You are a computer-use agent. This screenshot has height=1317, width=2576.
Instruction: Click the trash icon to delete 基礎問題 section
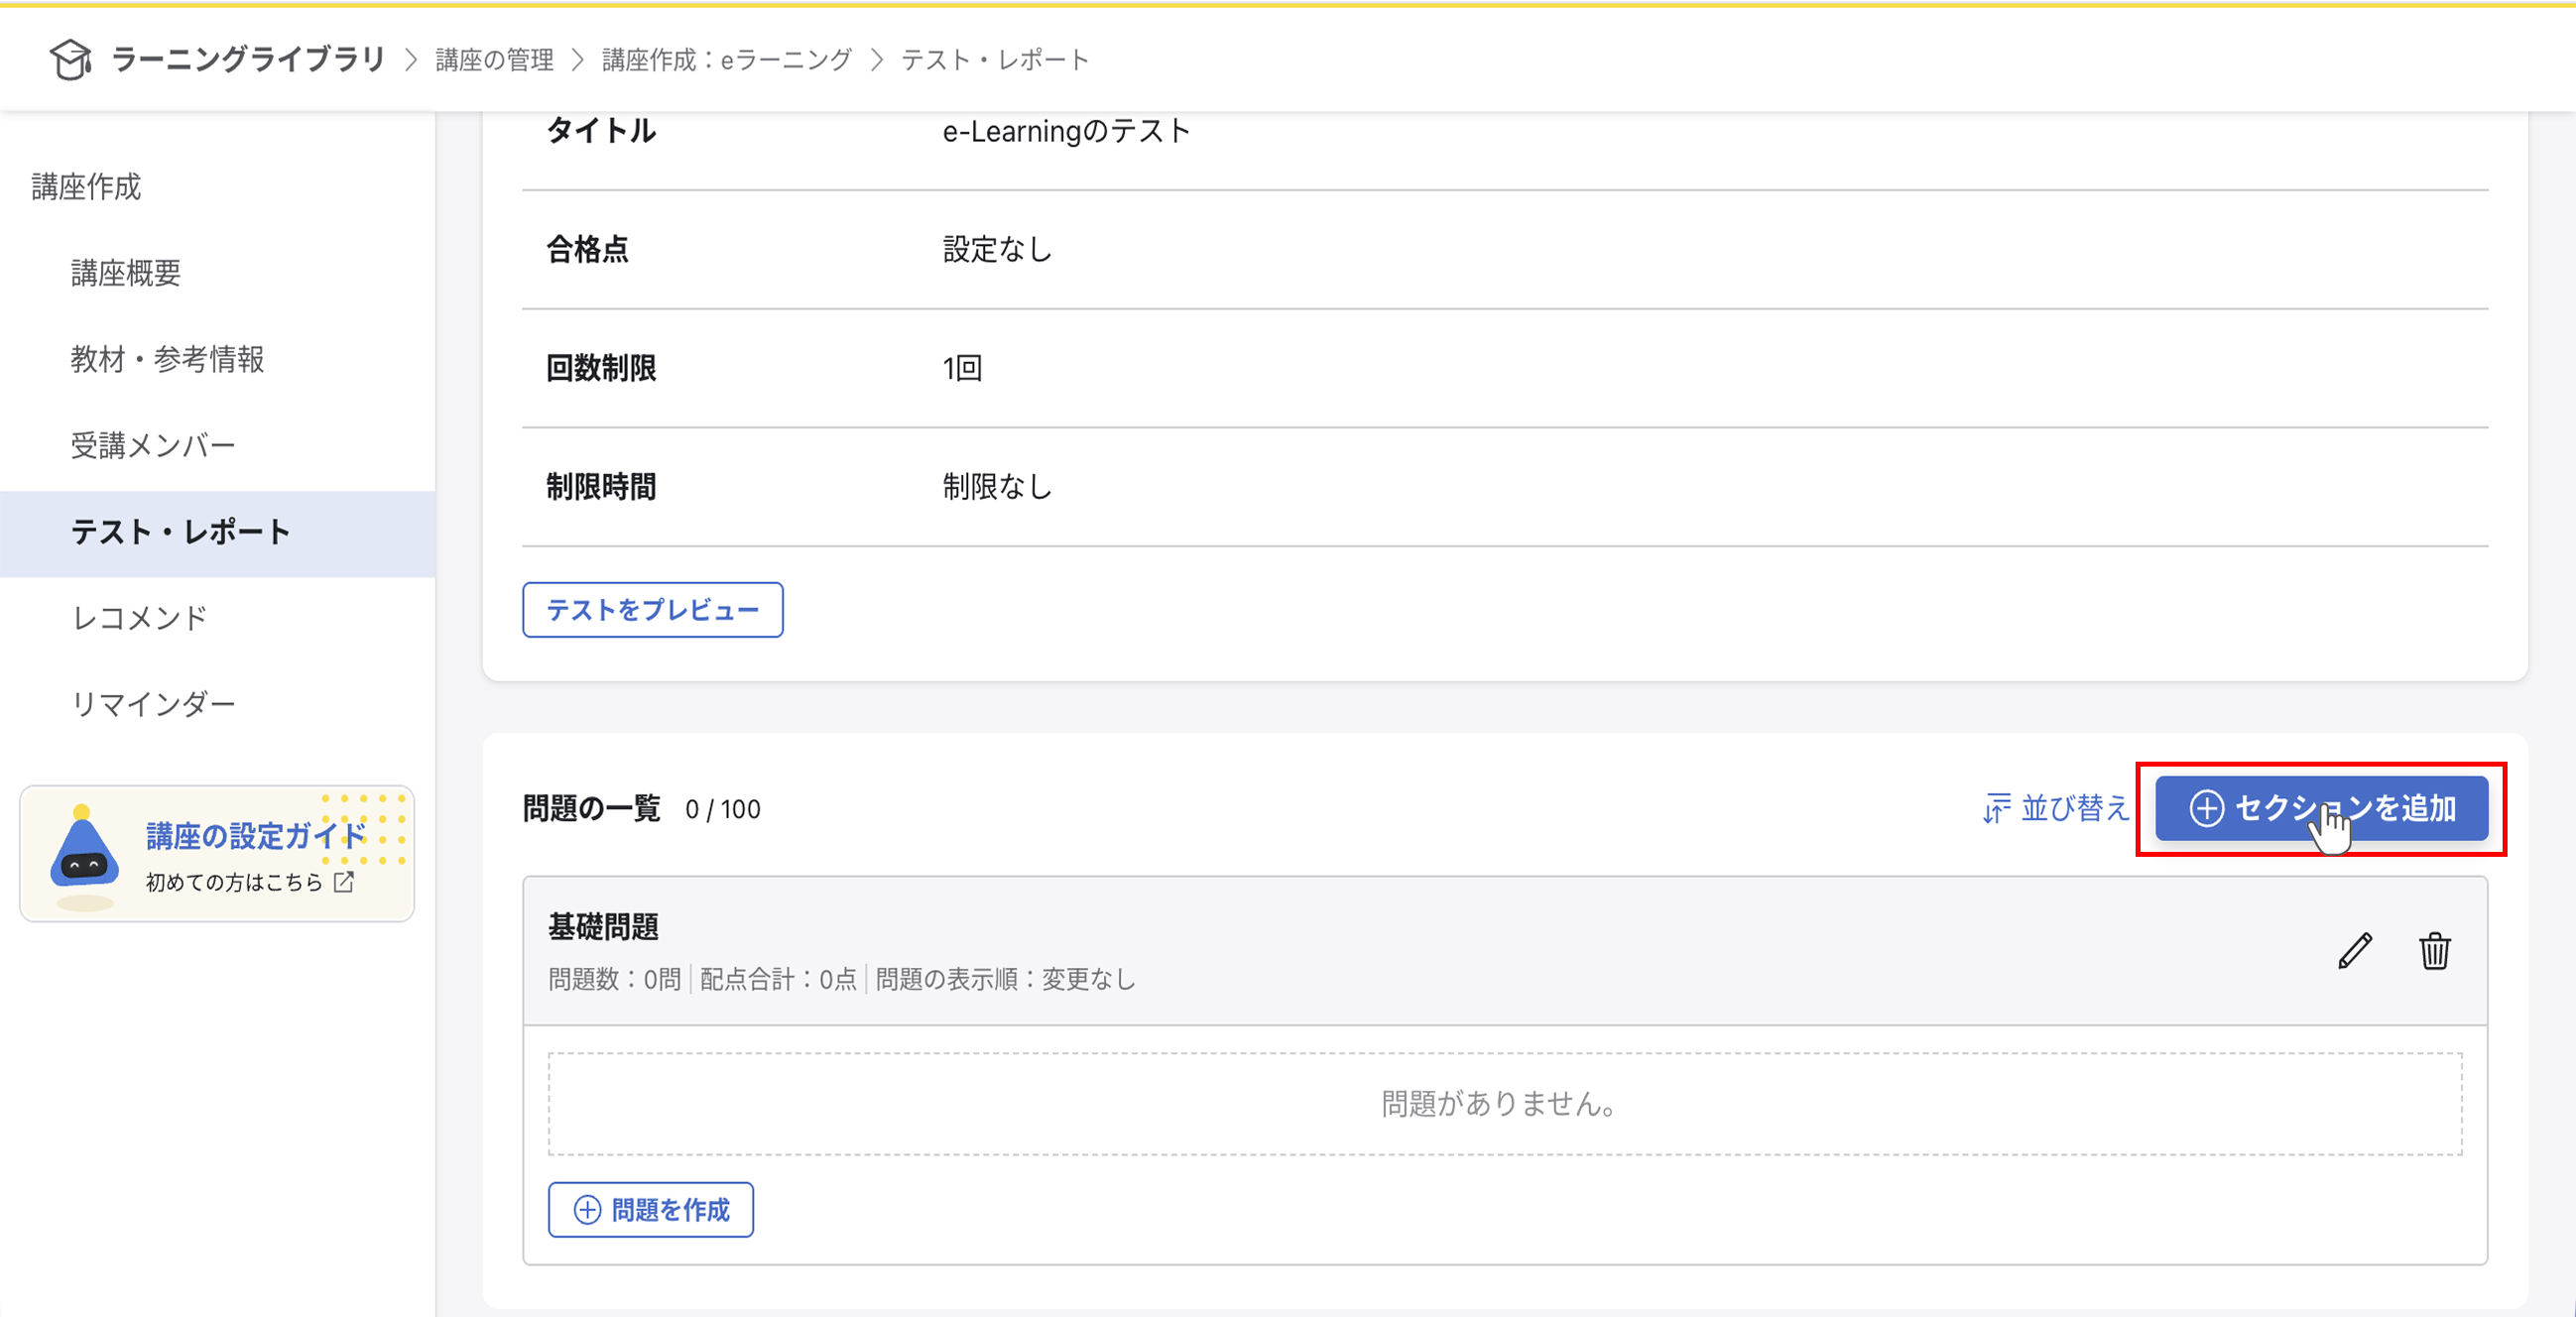2435,951
